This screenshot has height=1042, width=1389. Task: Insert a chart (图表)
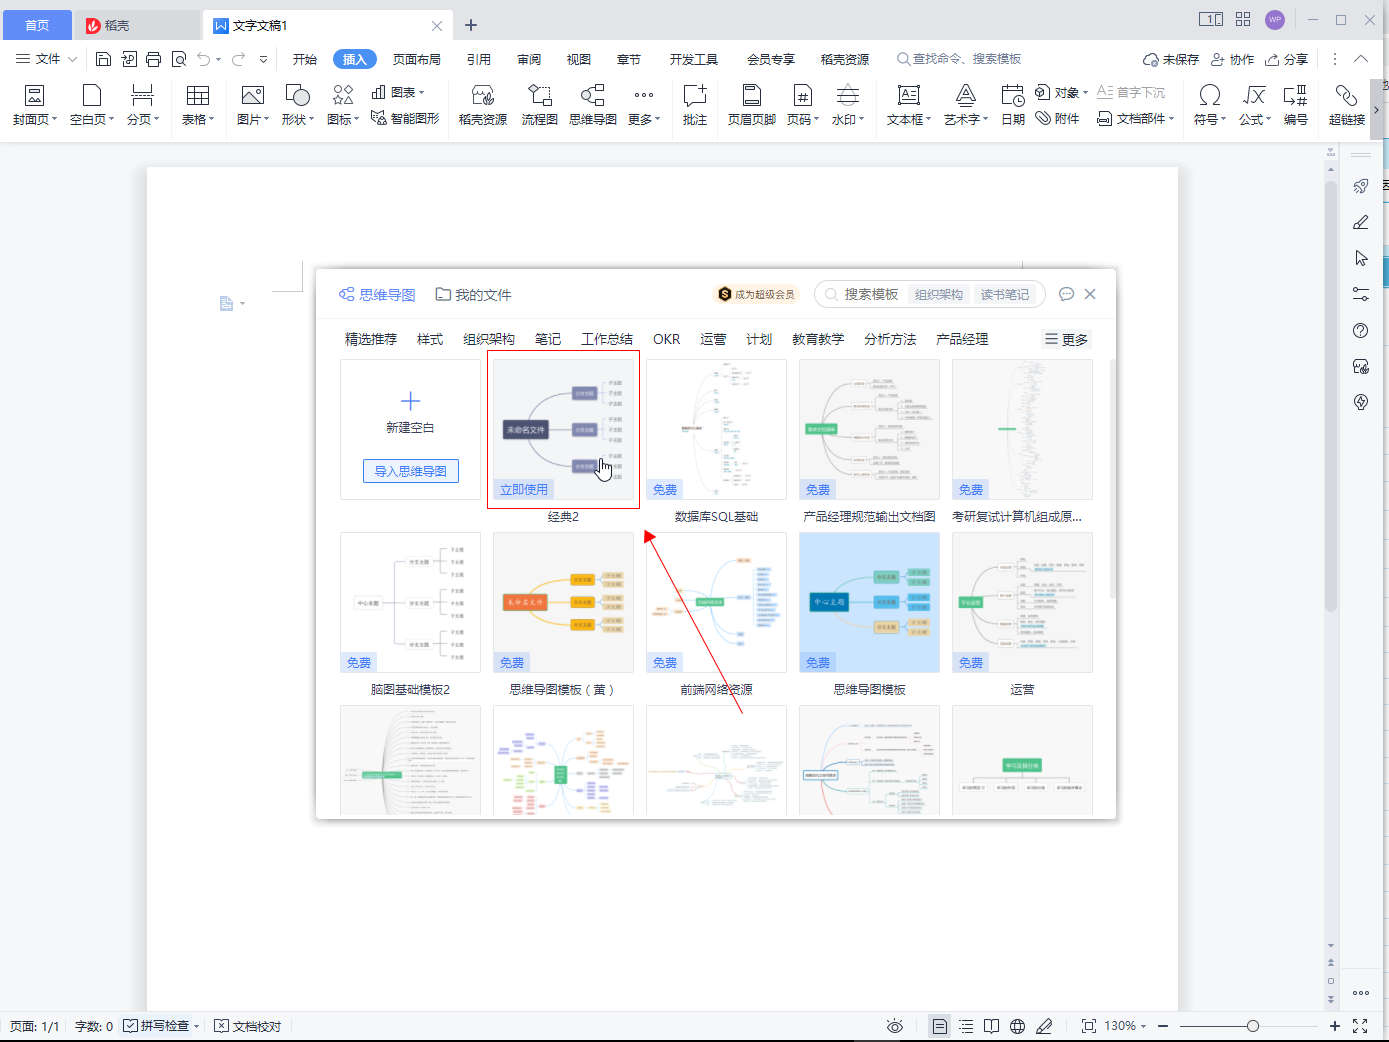click(x=398, y=92)
